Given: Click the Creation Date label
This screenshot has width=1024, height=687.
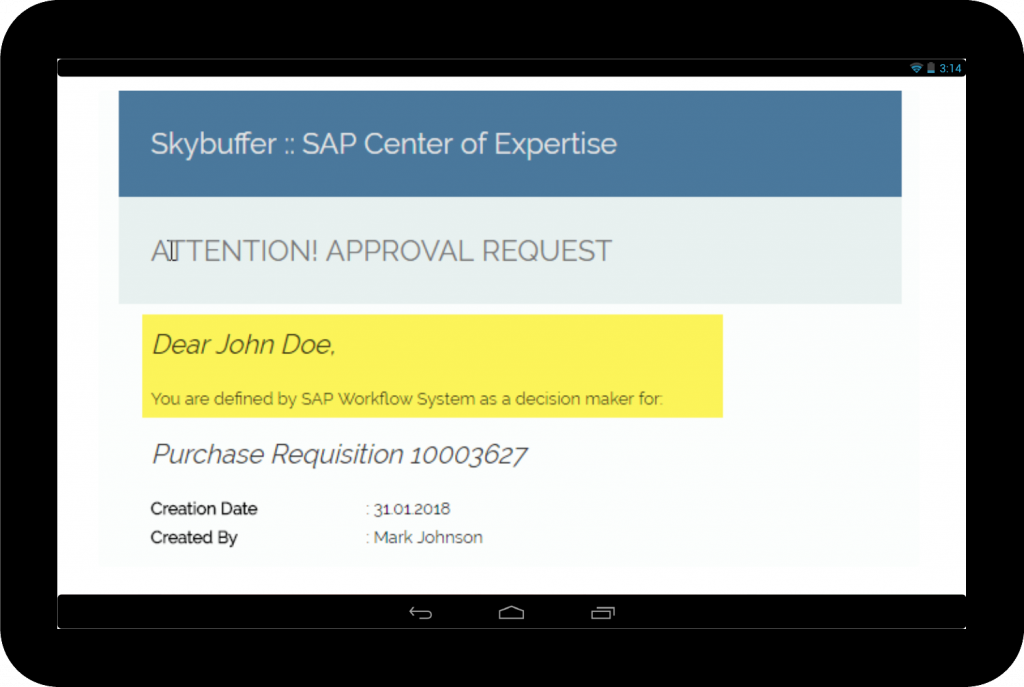Looking at the screenshot, I should (204, 508).
